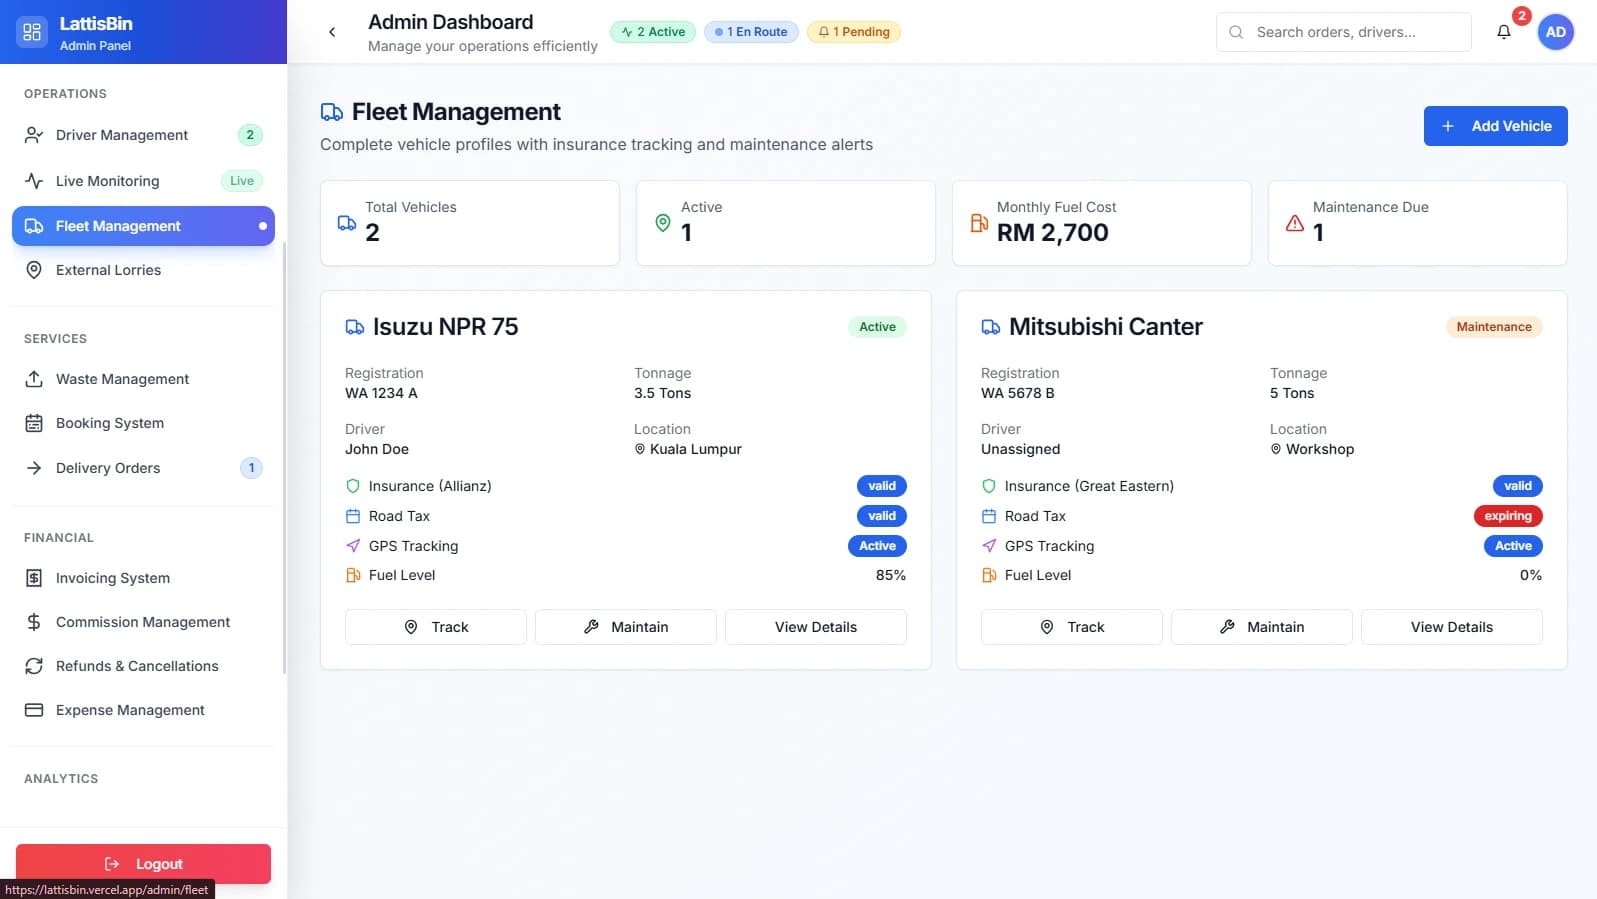Select External Lorries sidebar item
This screenshot has height=899, width=1597.
pos(108,270)
